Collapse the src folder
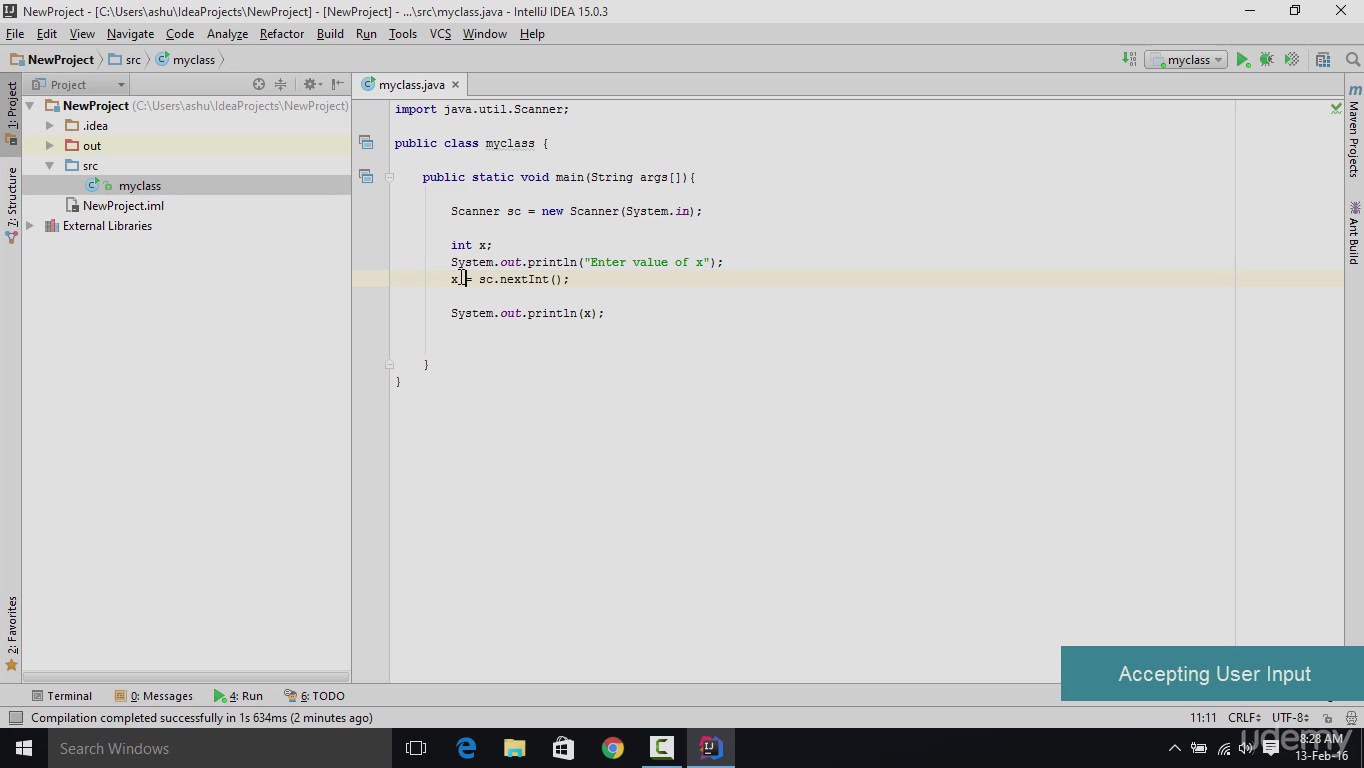1364x768 pixels. pyautogui.click(x=49, y=166)
